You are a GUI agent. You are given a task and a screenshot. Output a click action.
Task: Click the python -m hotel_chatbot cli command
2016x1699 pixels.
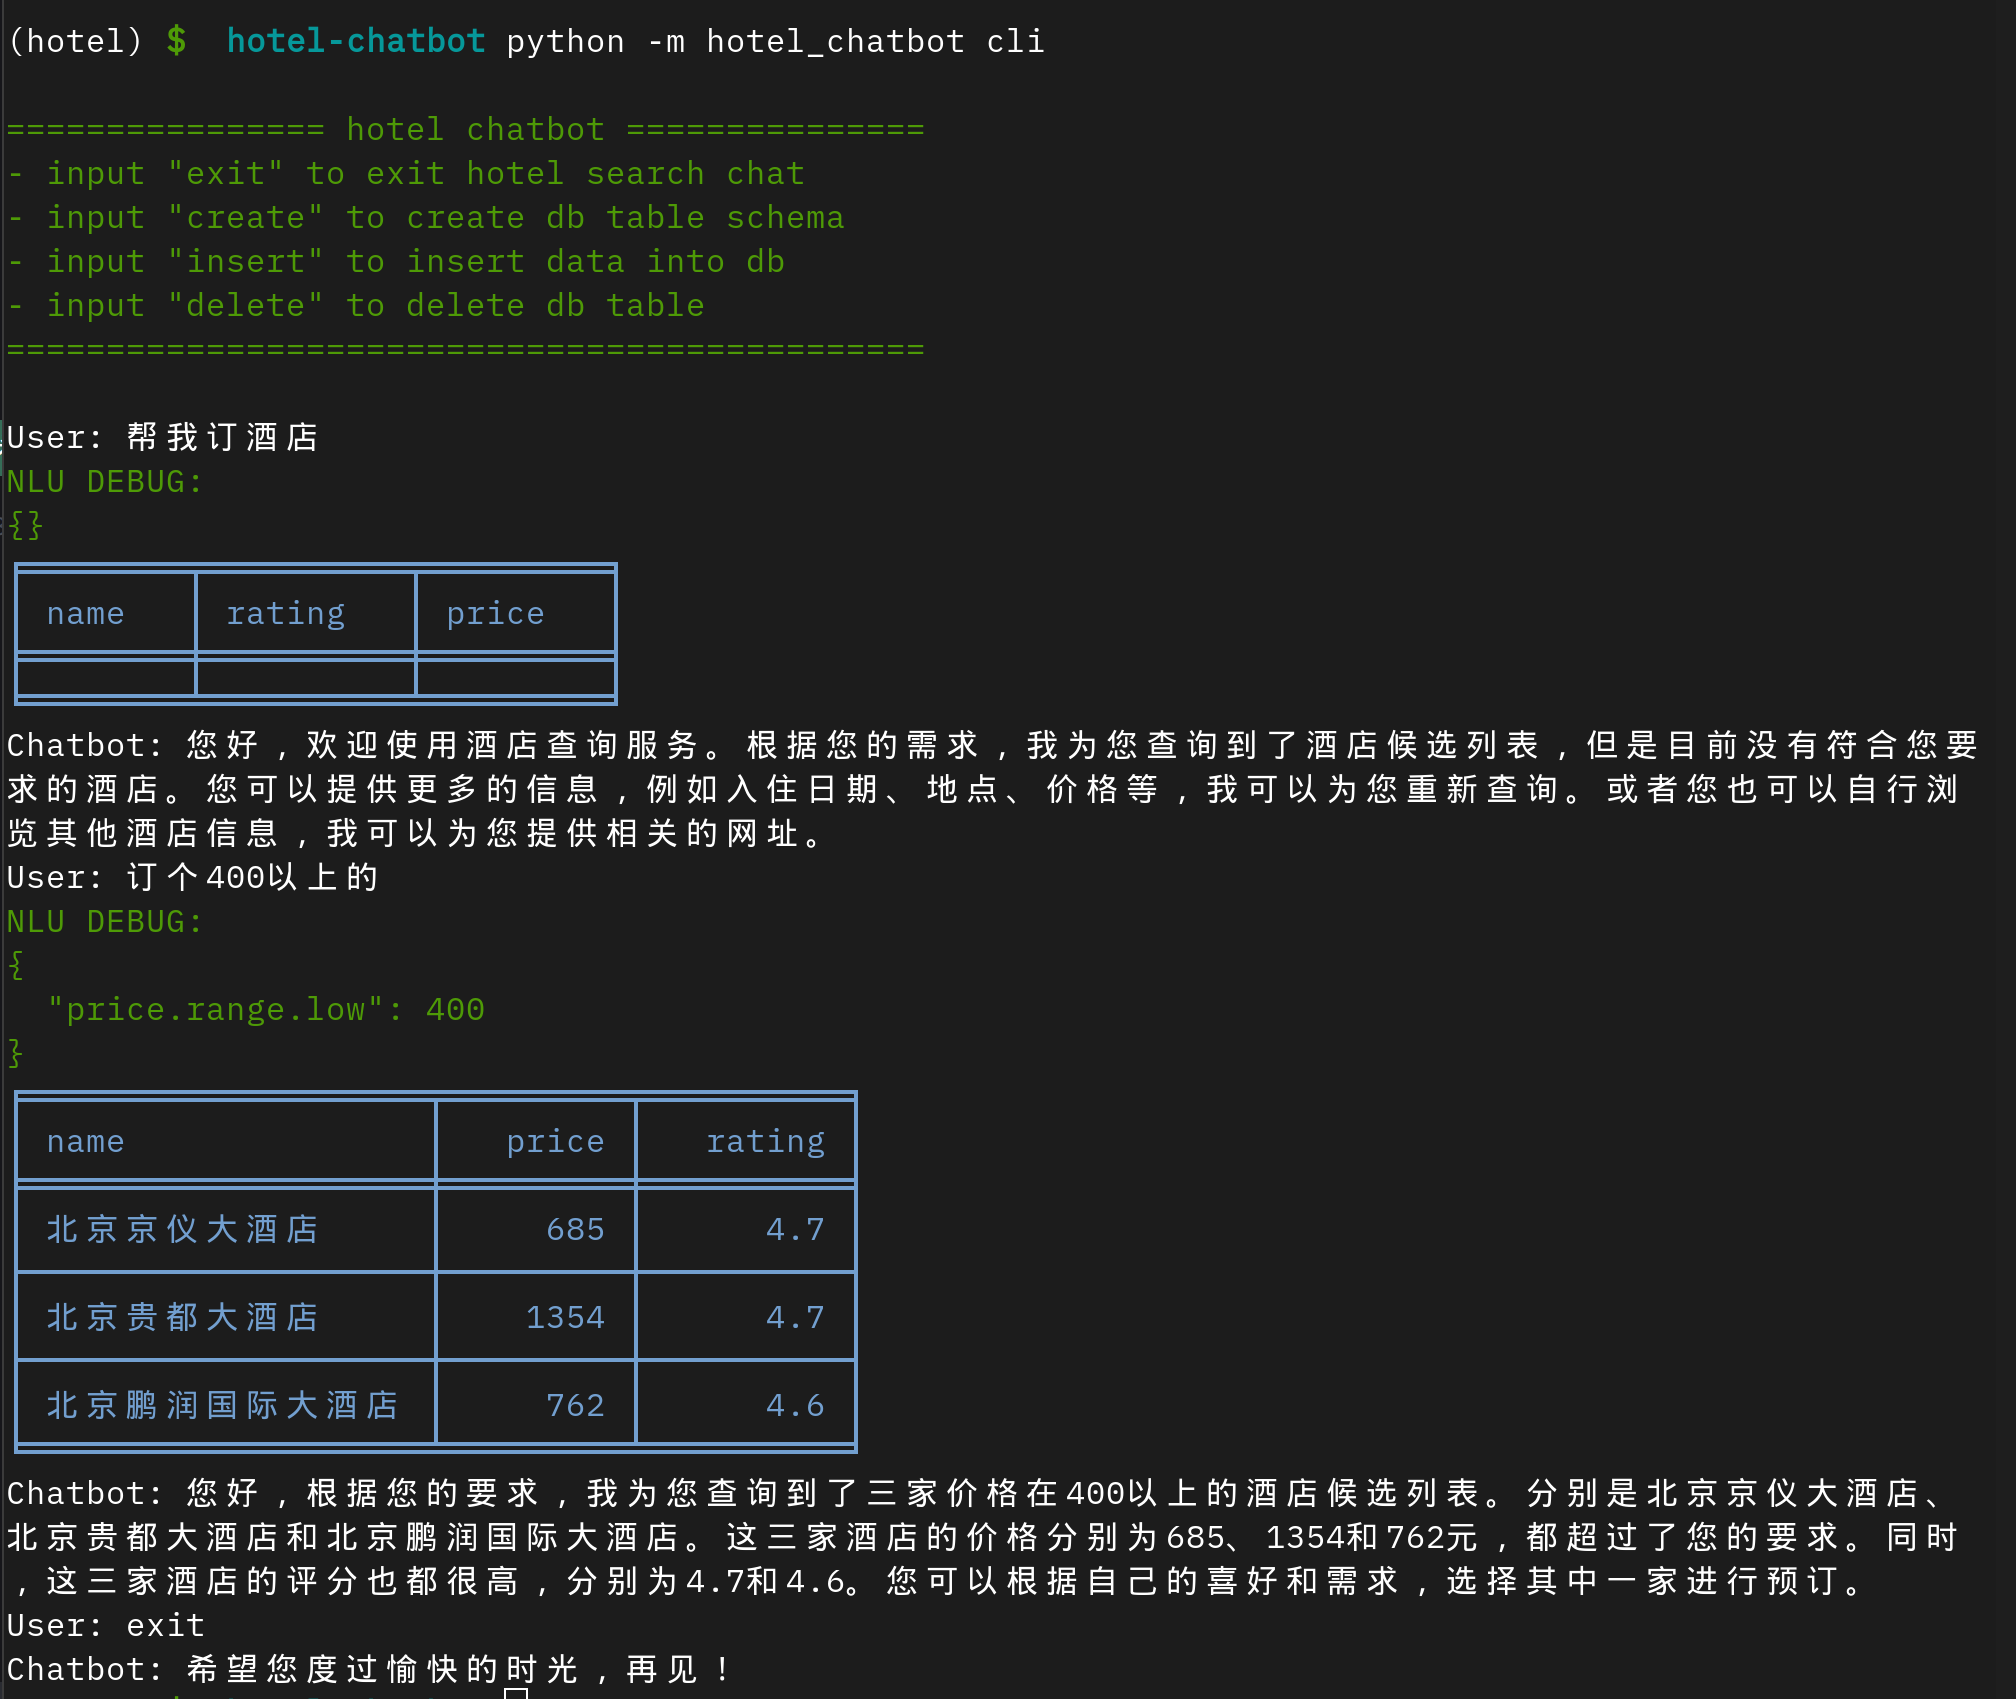[x=775, y=41]
